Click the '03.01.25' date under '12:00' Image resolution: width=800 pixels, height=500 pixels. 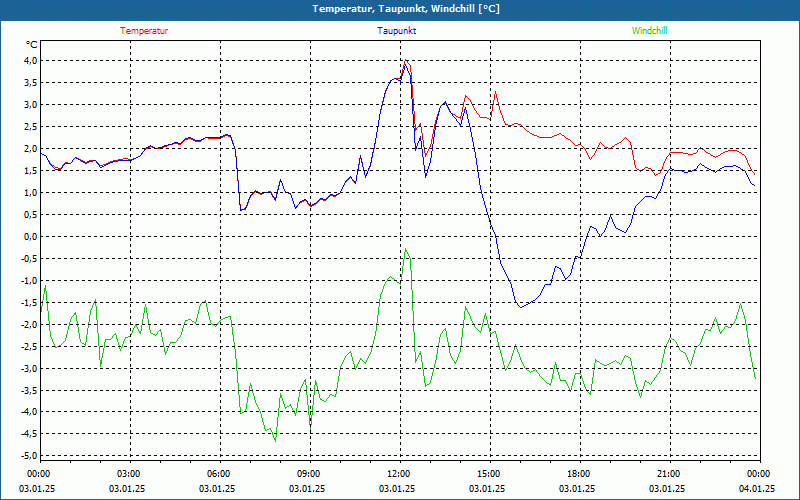point(396,488)
